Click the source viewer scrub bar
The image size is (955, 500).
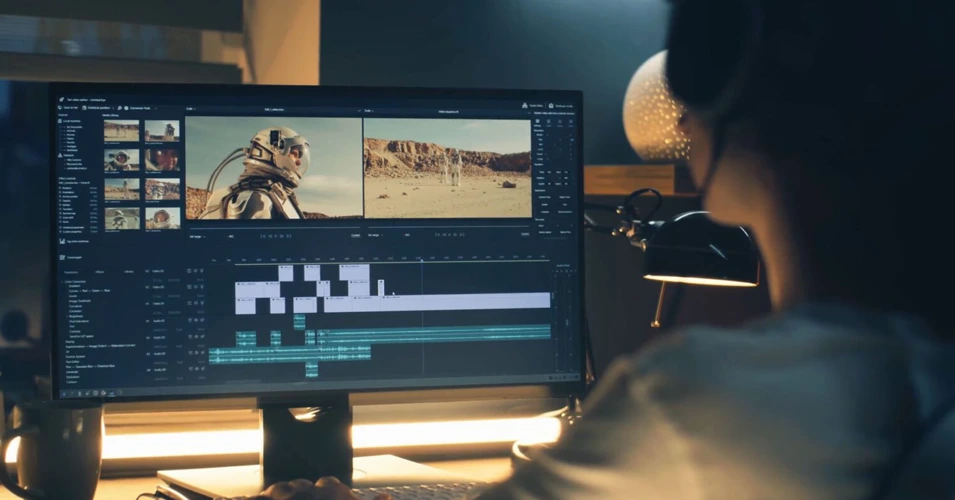[x=275, y=228]
